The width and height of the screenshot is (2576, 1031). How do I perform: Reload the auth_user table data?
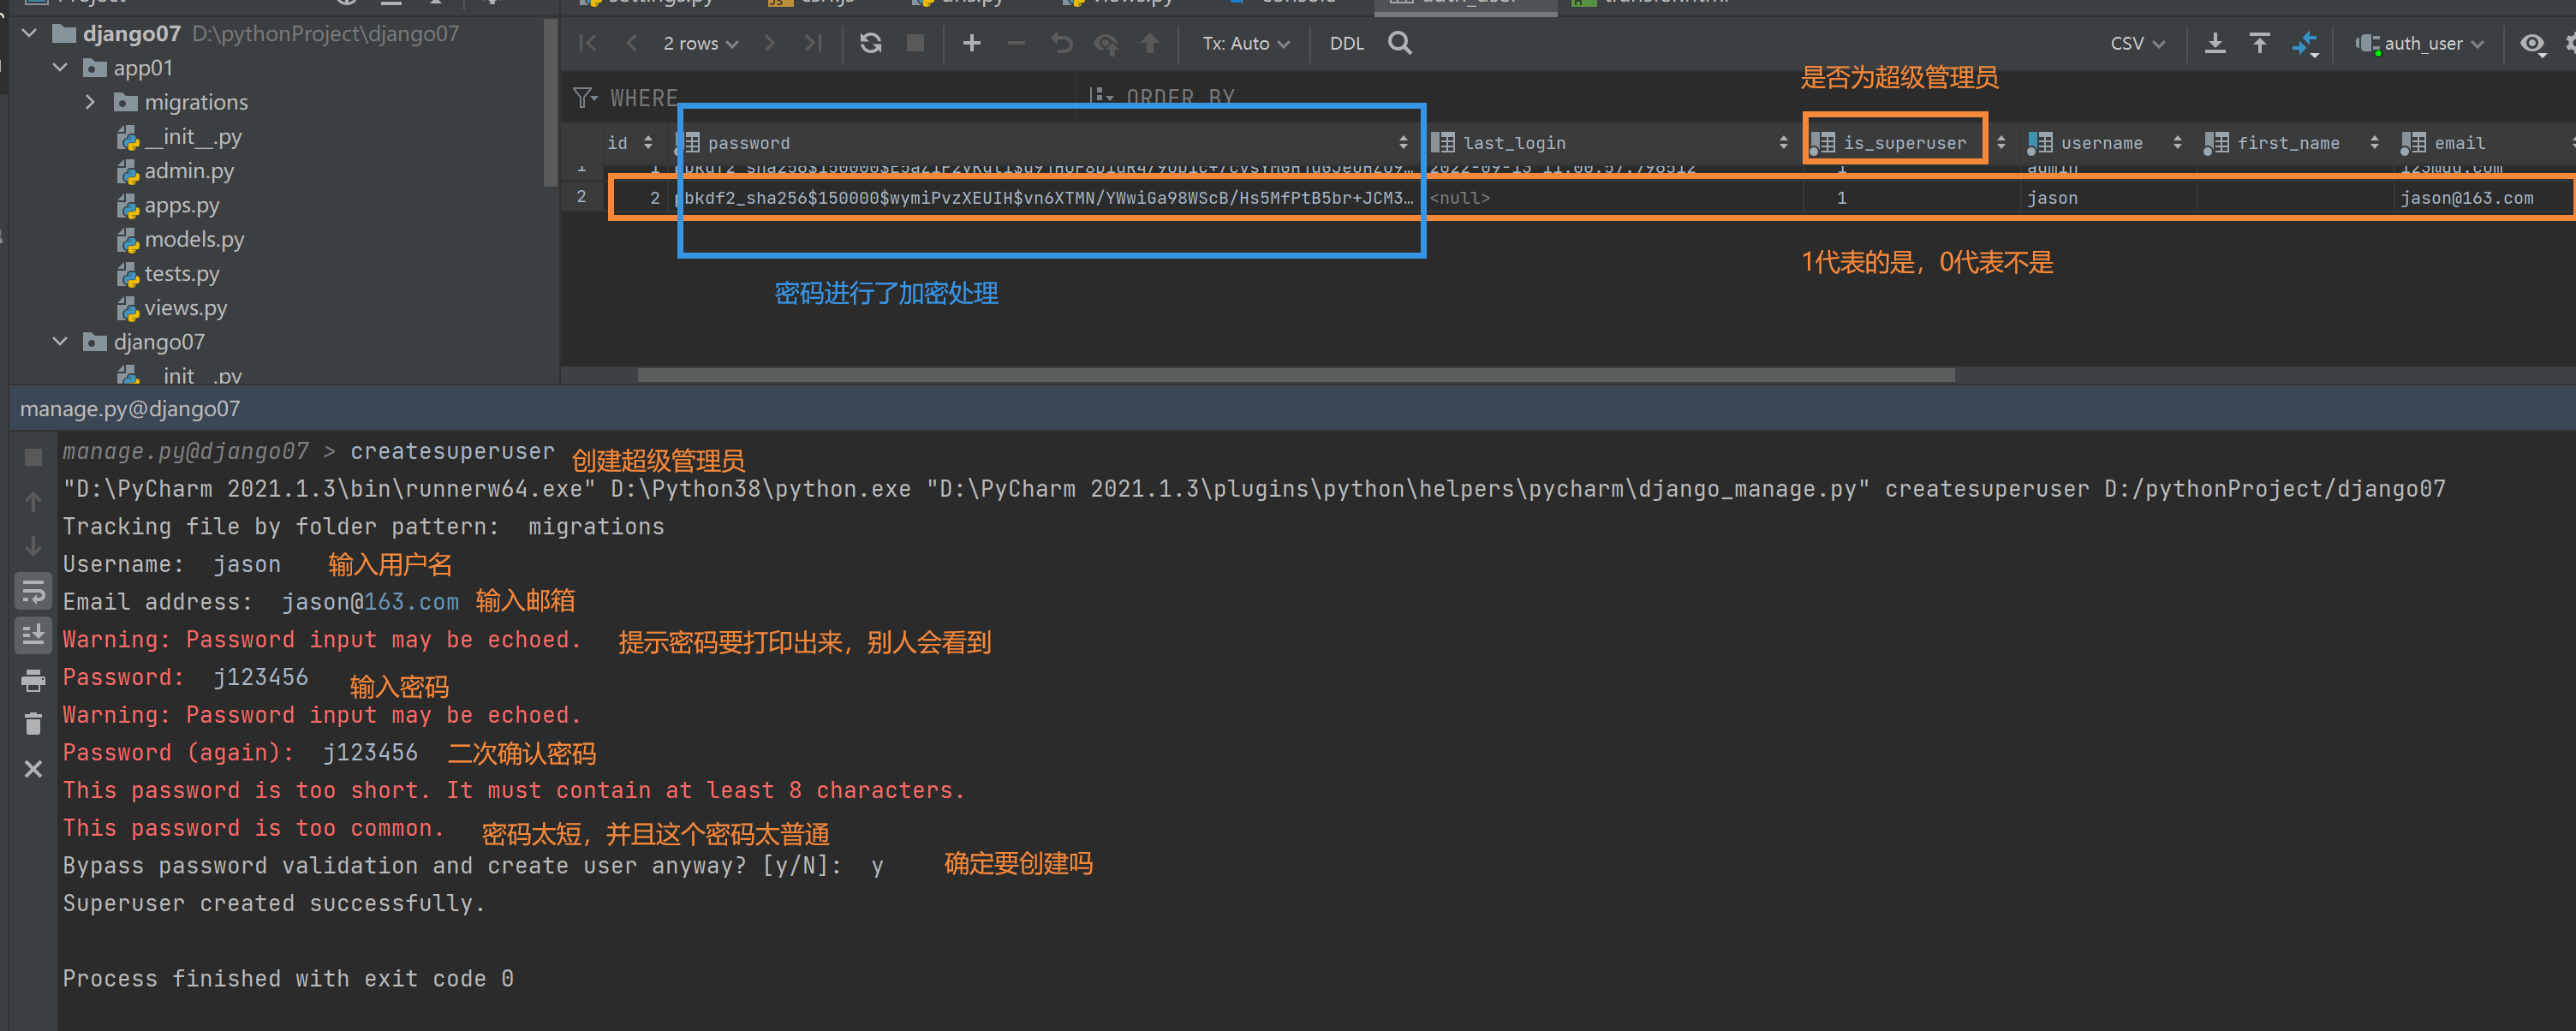[871, 43]
